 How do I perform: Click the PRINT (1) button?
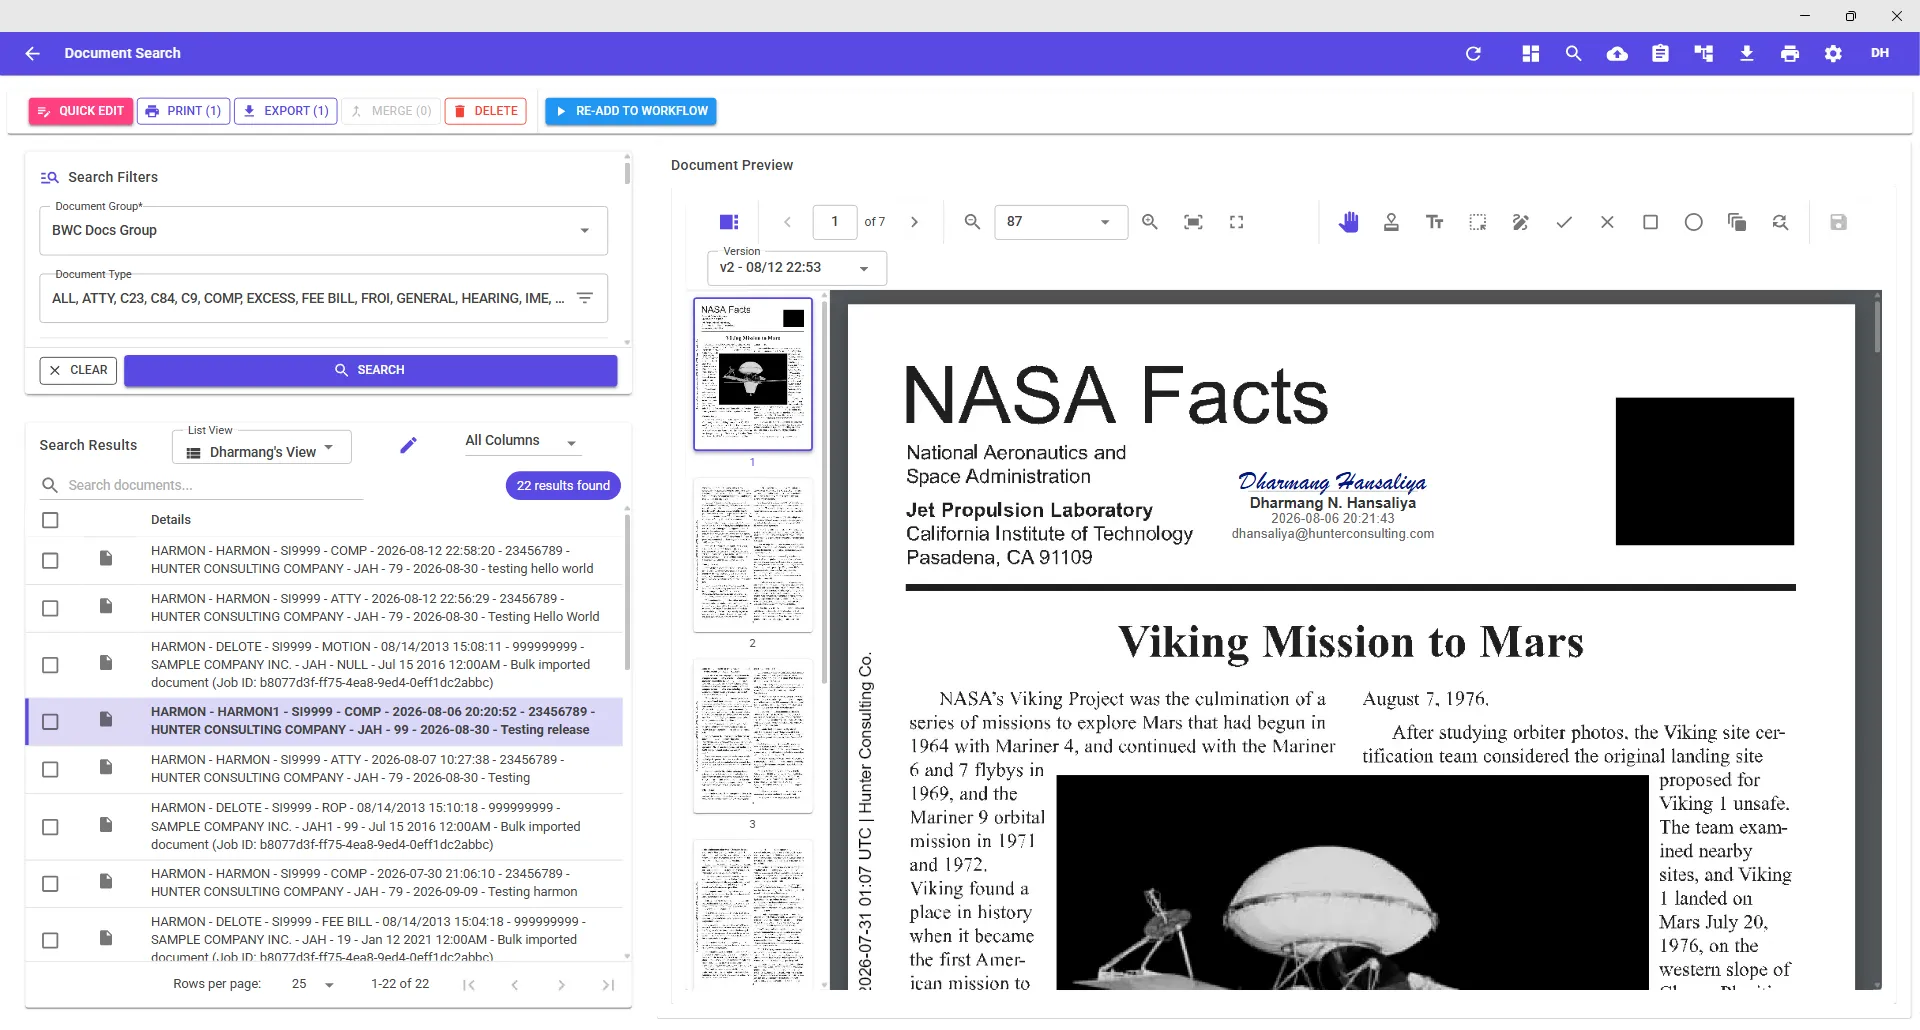click(x=183, y=111)
